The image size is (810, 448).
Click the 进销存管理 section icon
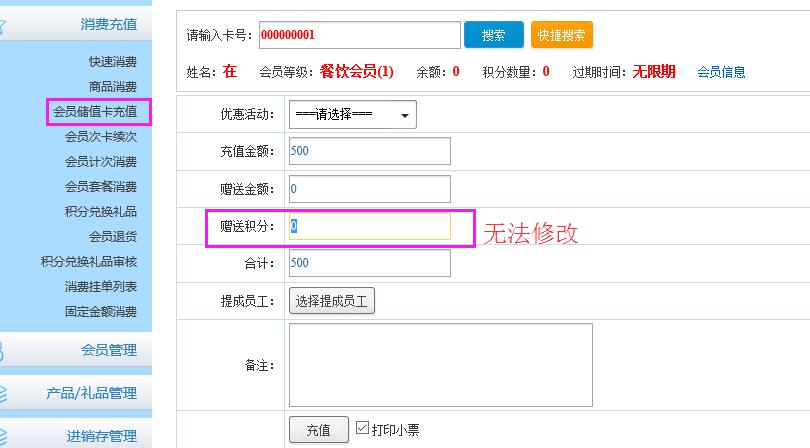pos(4,436)
